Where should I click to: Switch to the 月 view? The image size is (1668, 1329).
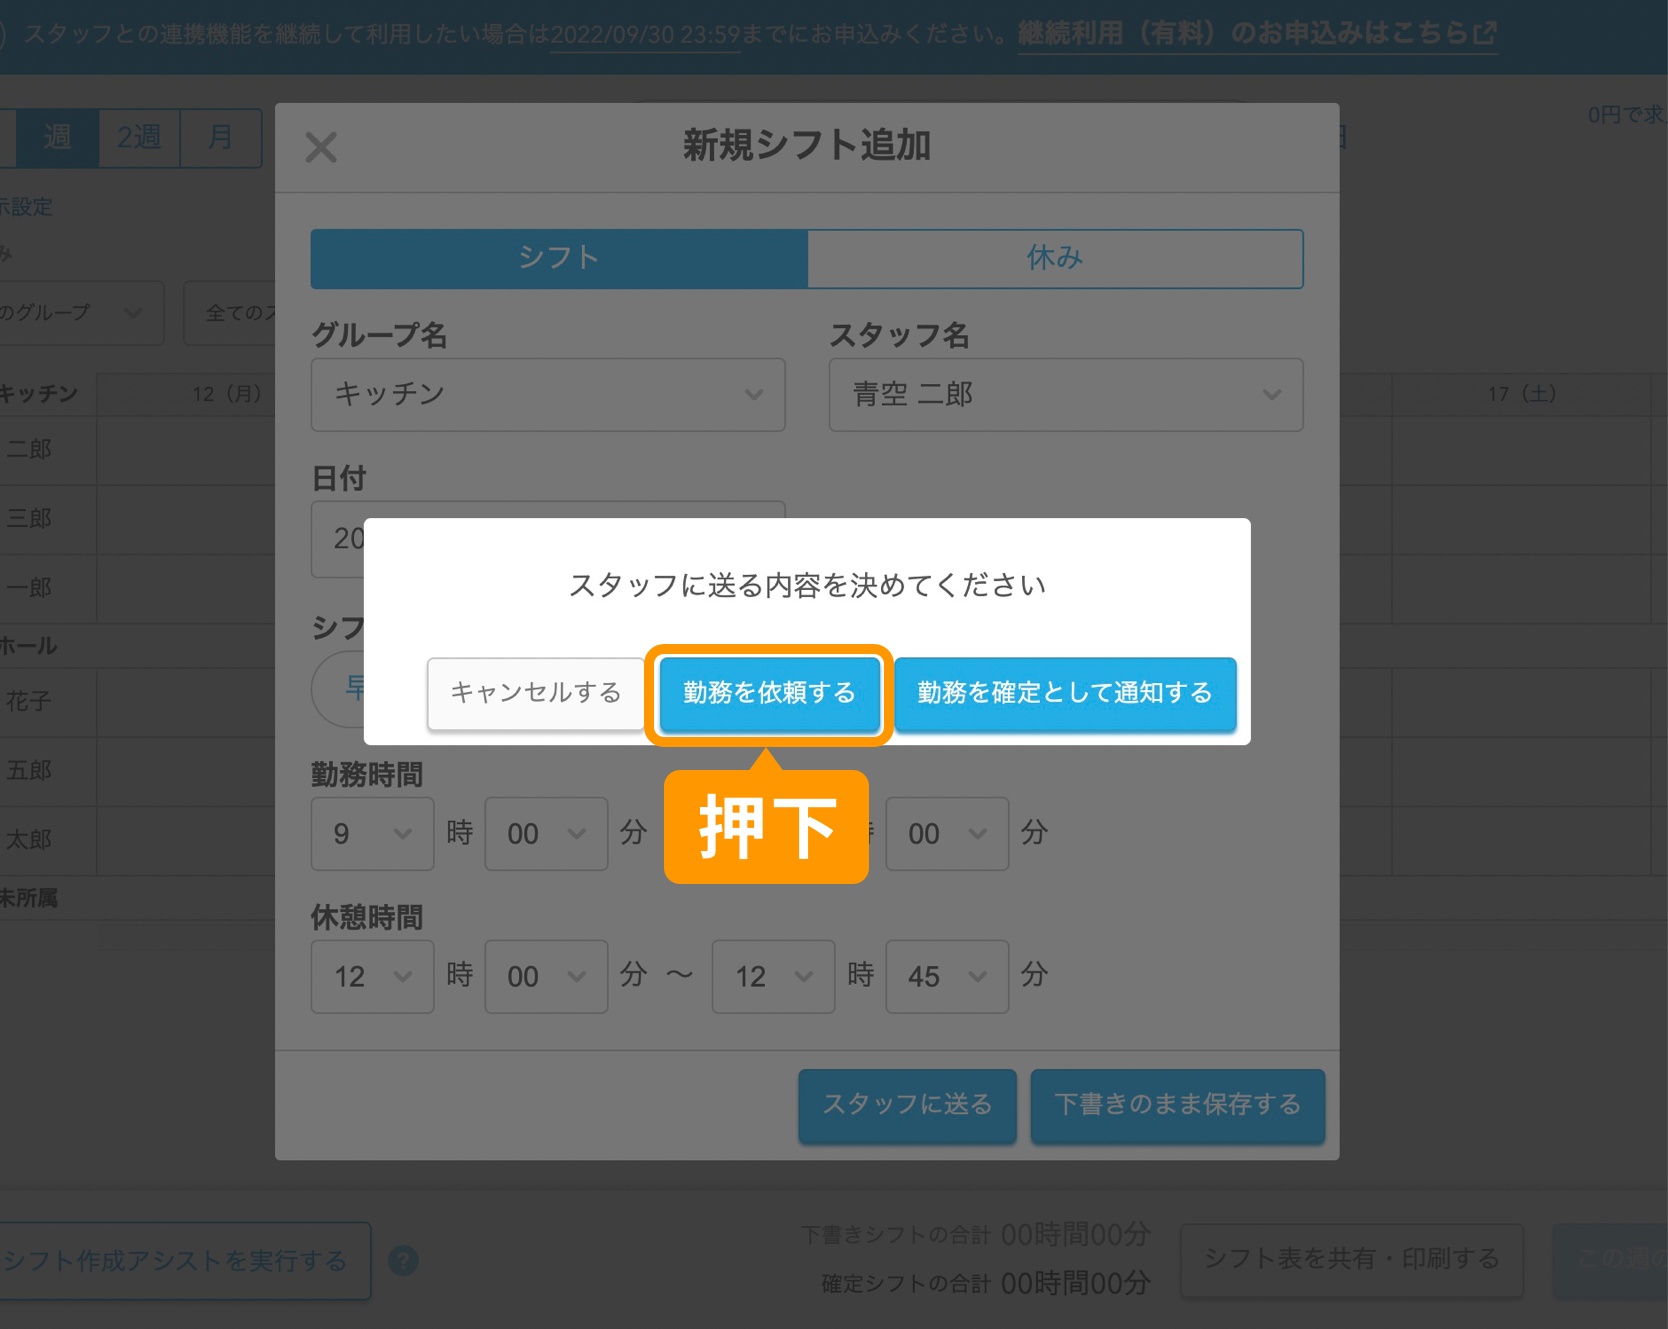pos(220,137)
